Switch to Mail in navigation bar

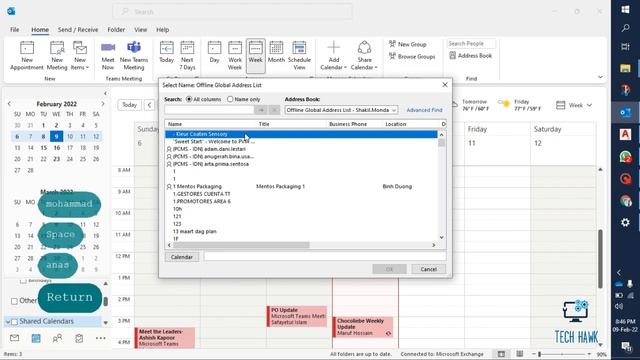point(14,338)
